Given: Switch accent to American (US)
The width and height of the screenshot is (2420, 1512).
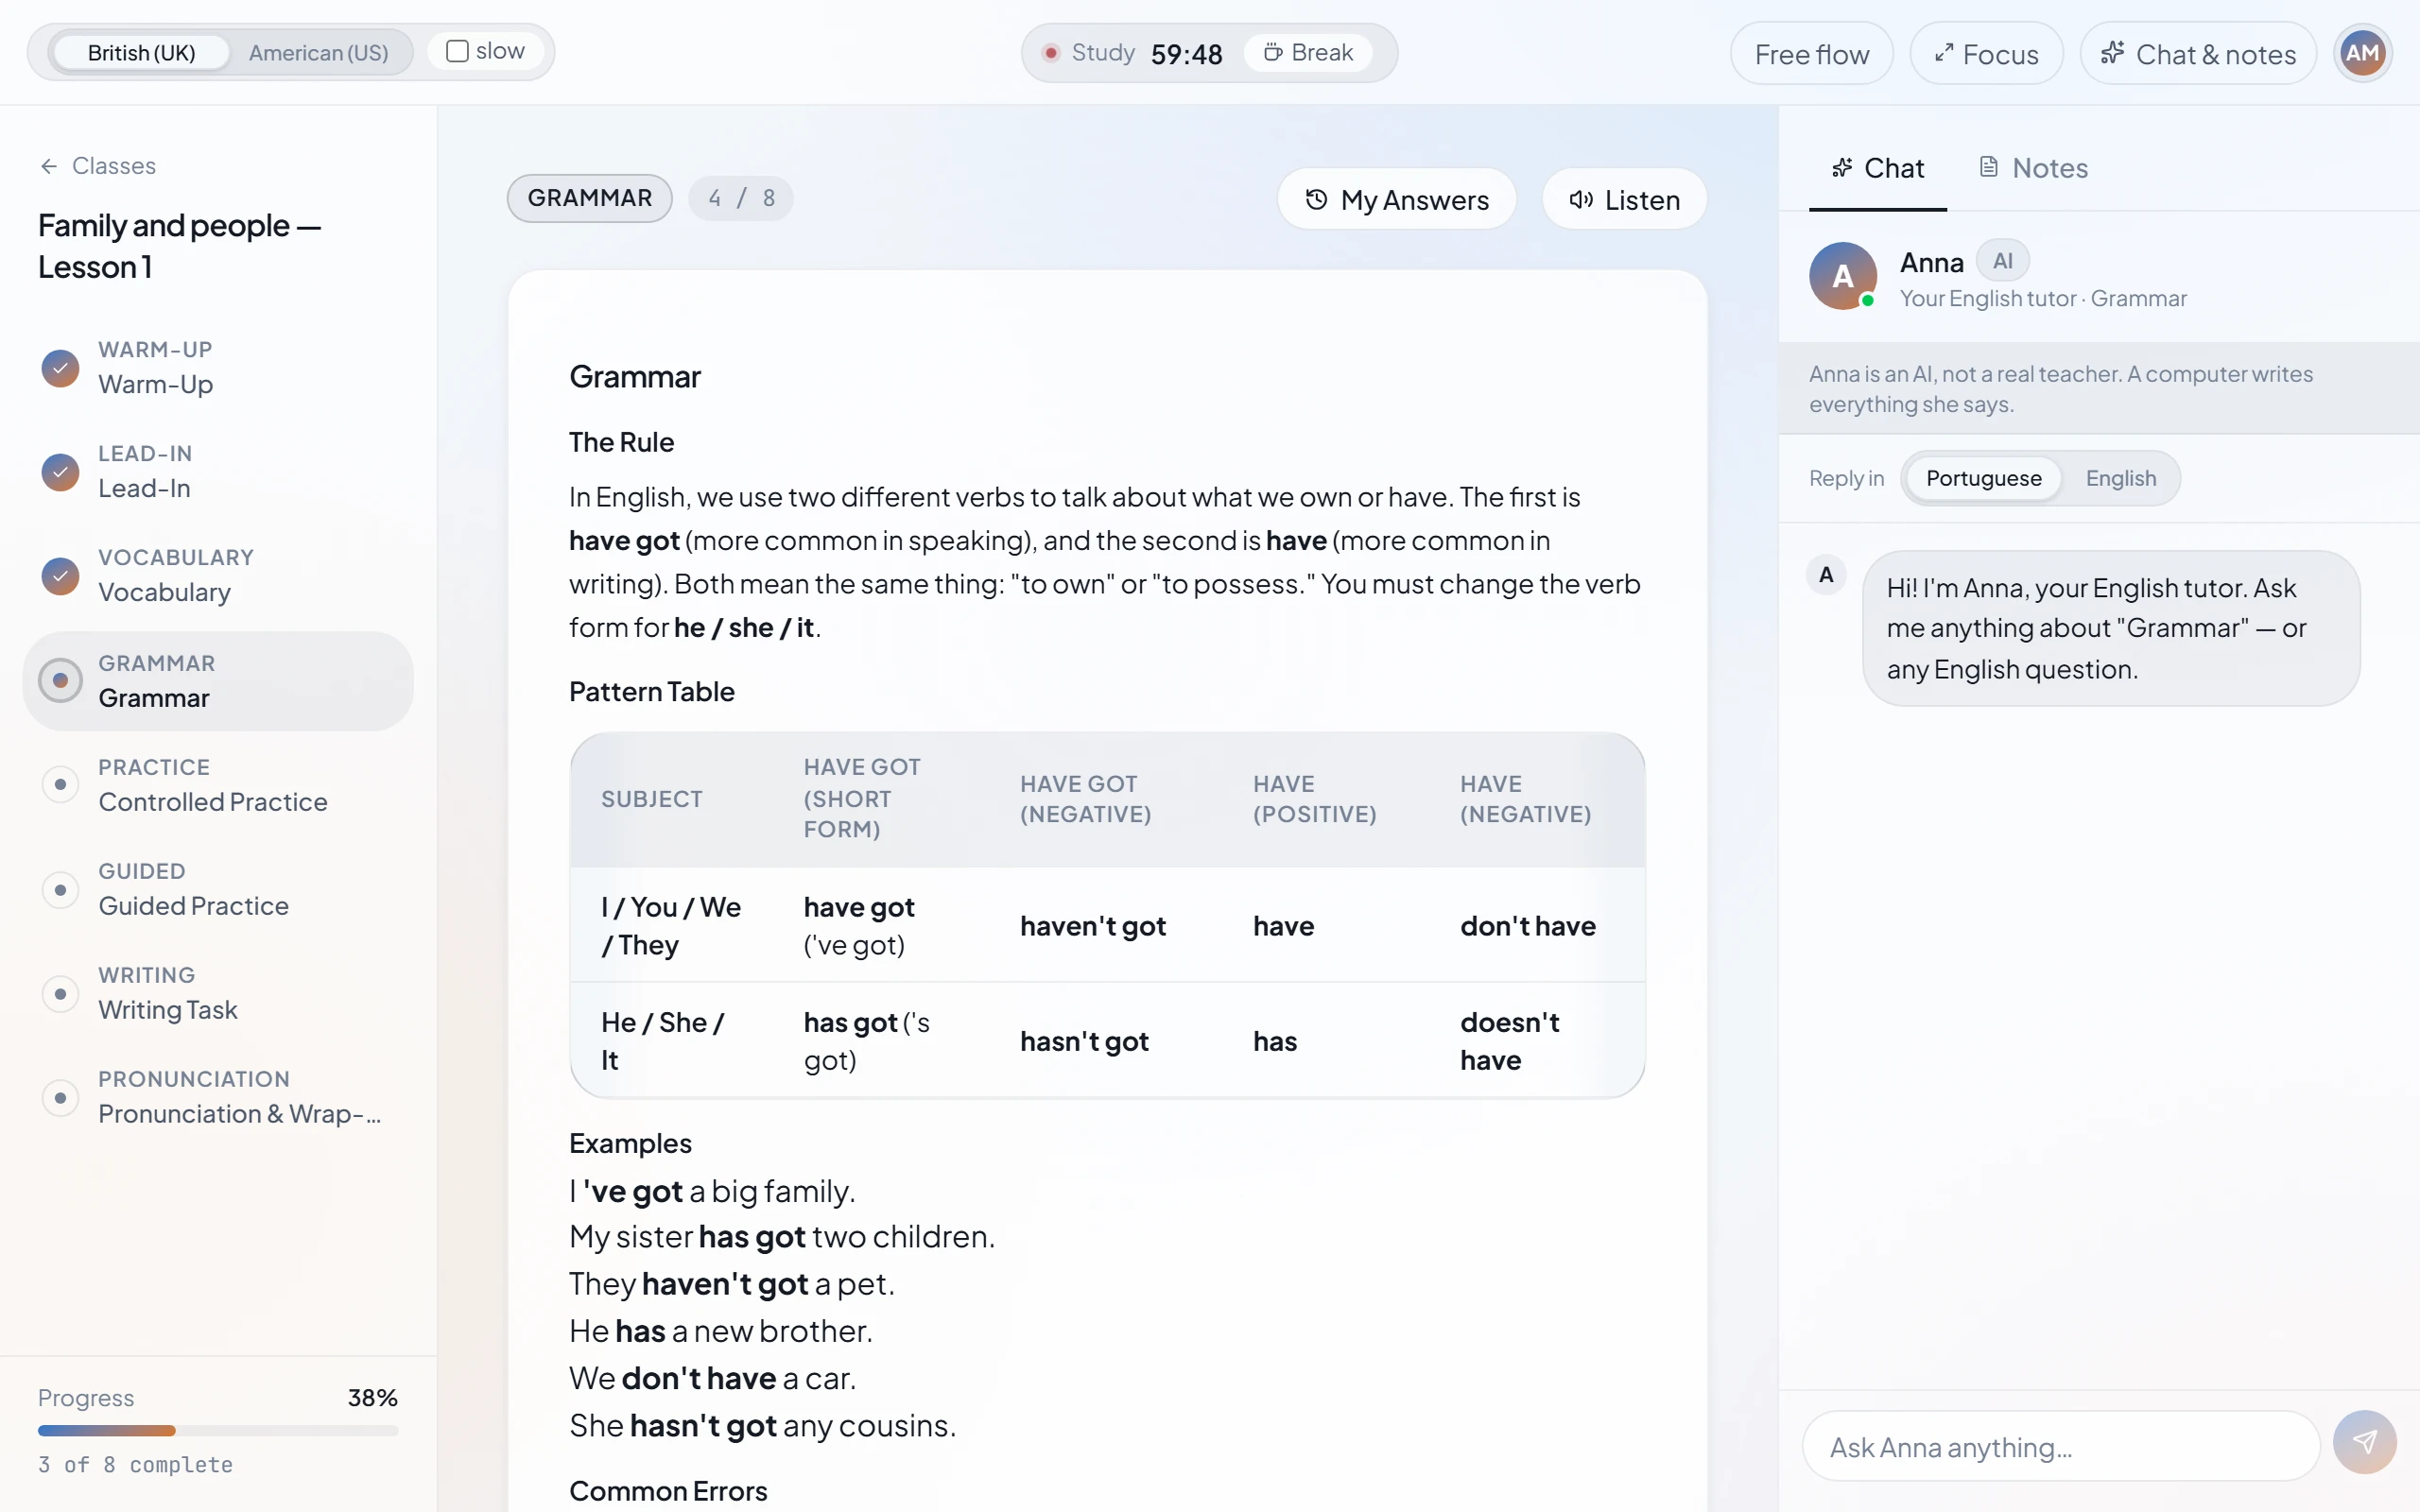Looking at the screenshot, I should point(318,53).
